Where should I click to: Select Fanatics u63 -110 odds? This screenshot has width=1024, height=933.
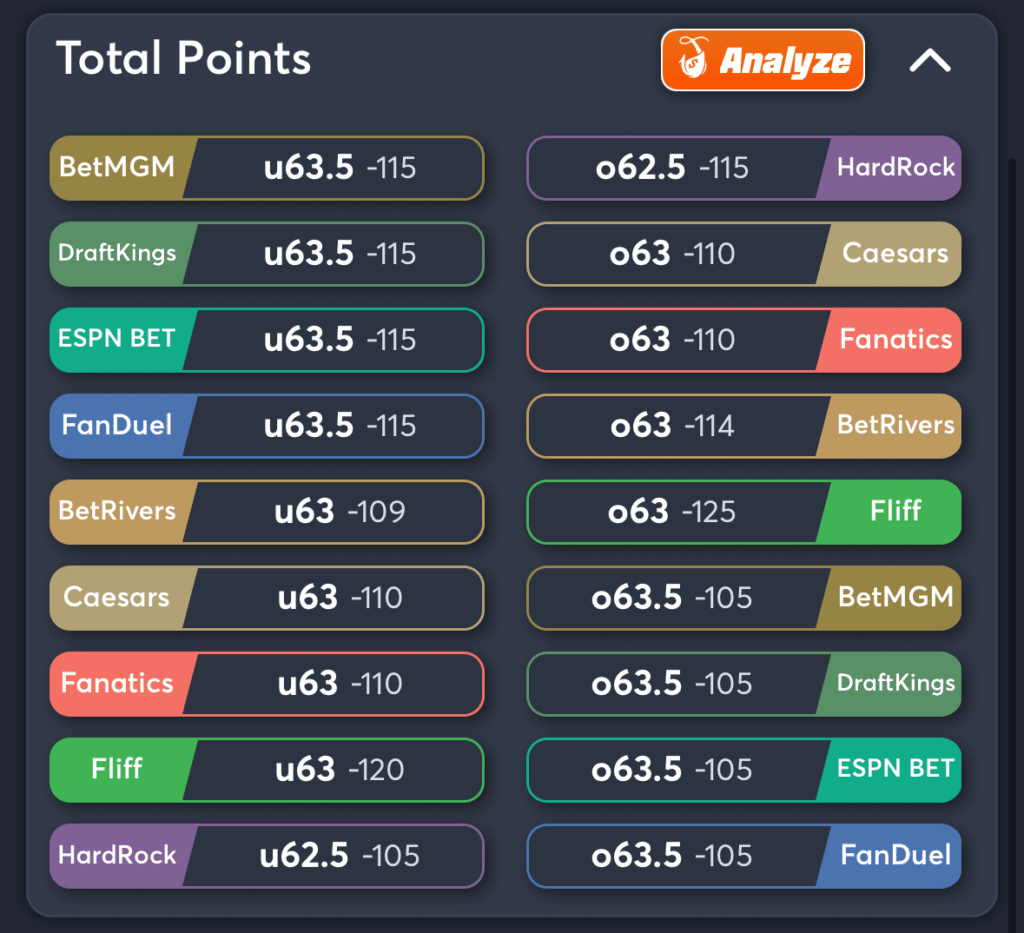point(267,684)
